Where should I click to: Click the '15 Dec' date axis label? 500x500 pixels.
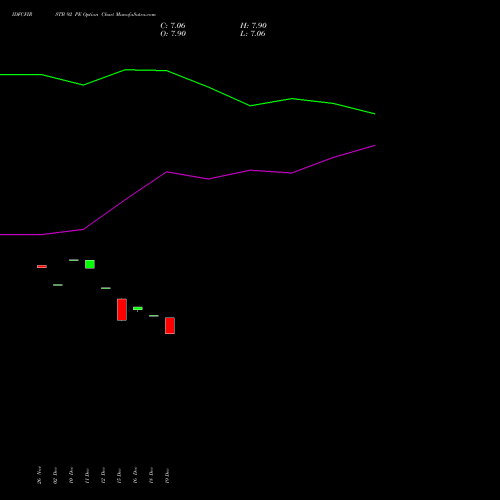(x=119, y=475)
